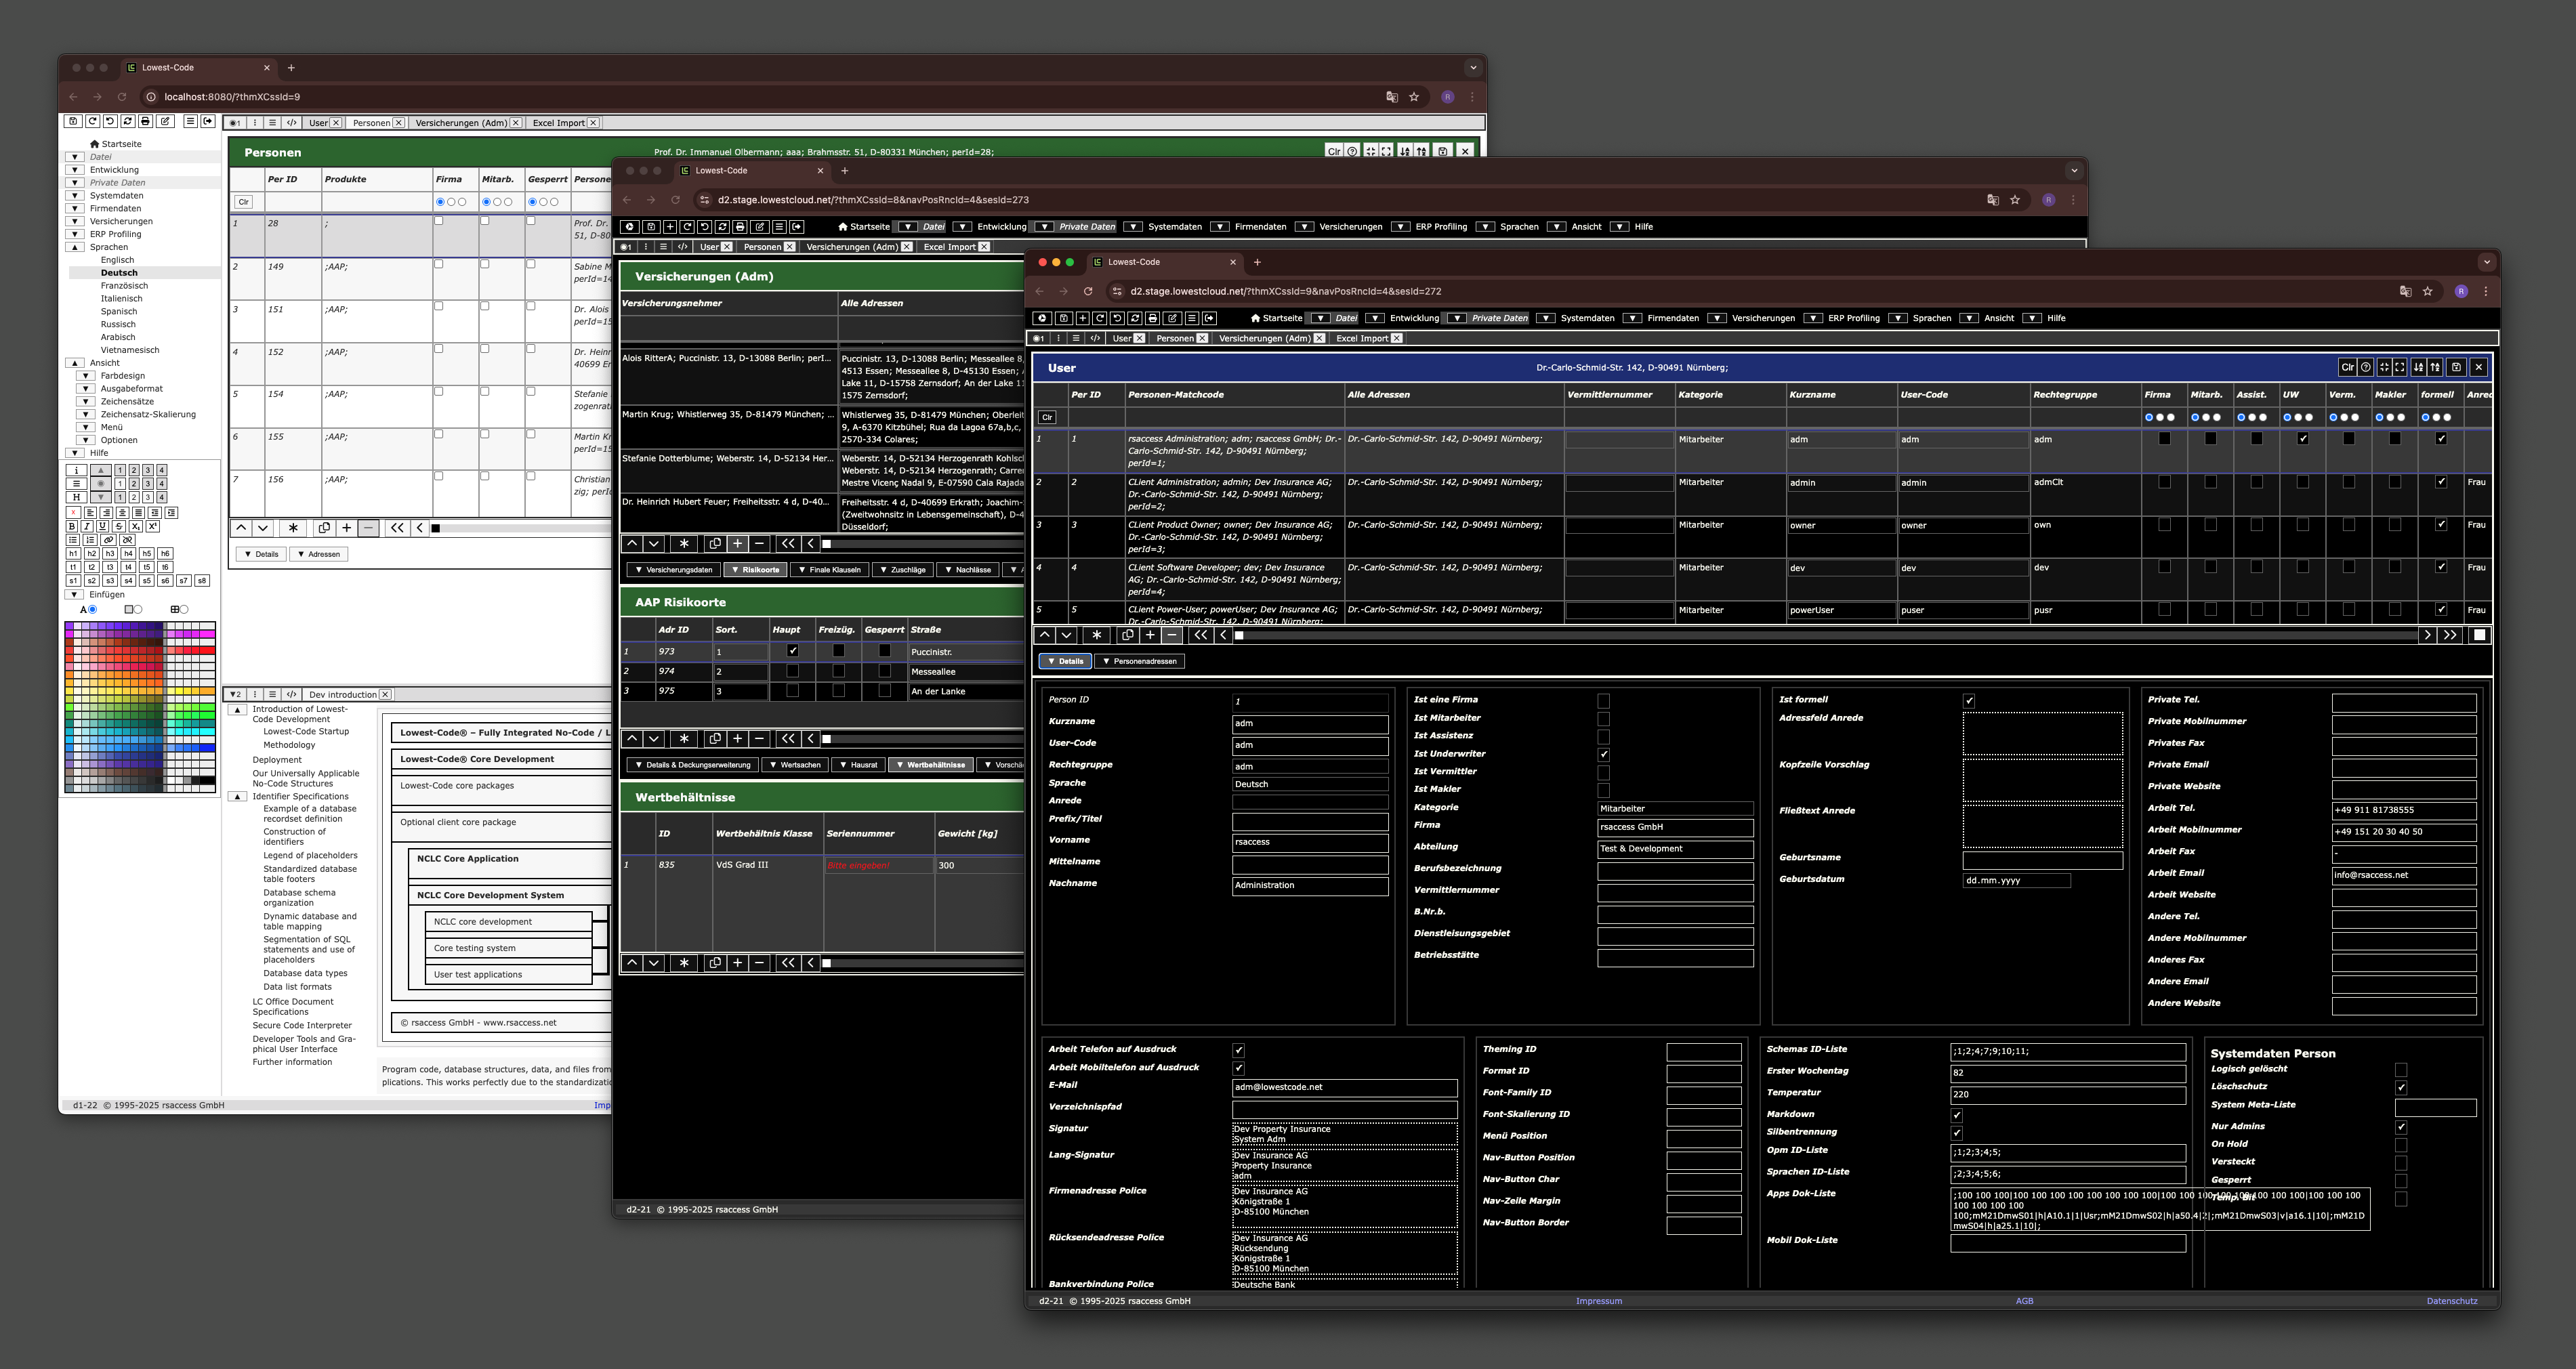Viewport: 2576px width, 1369px height.
Task: Pick a green swatch in localhost color palette
Action: [x=208, y=715]
